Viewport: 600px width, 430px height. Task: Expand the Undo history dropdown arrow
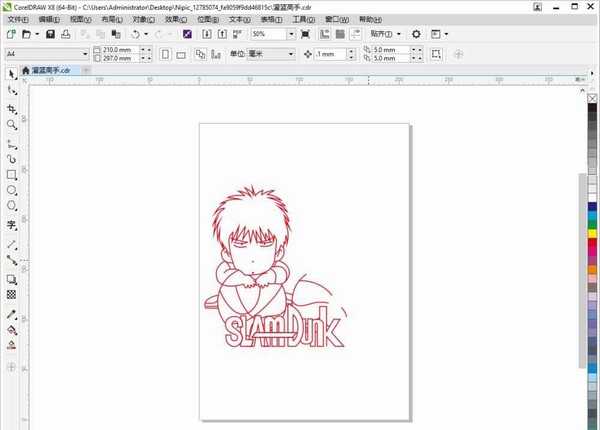point(146,34)
